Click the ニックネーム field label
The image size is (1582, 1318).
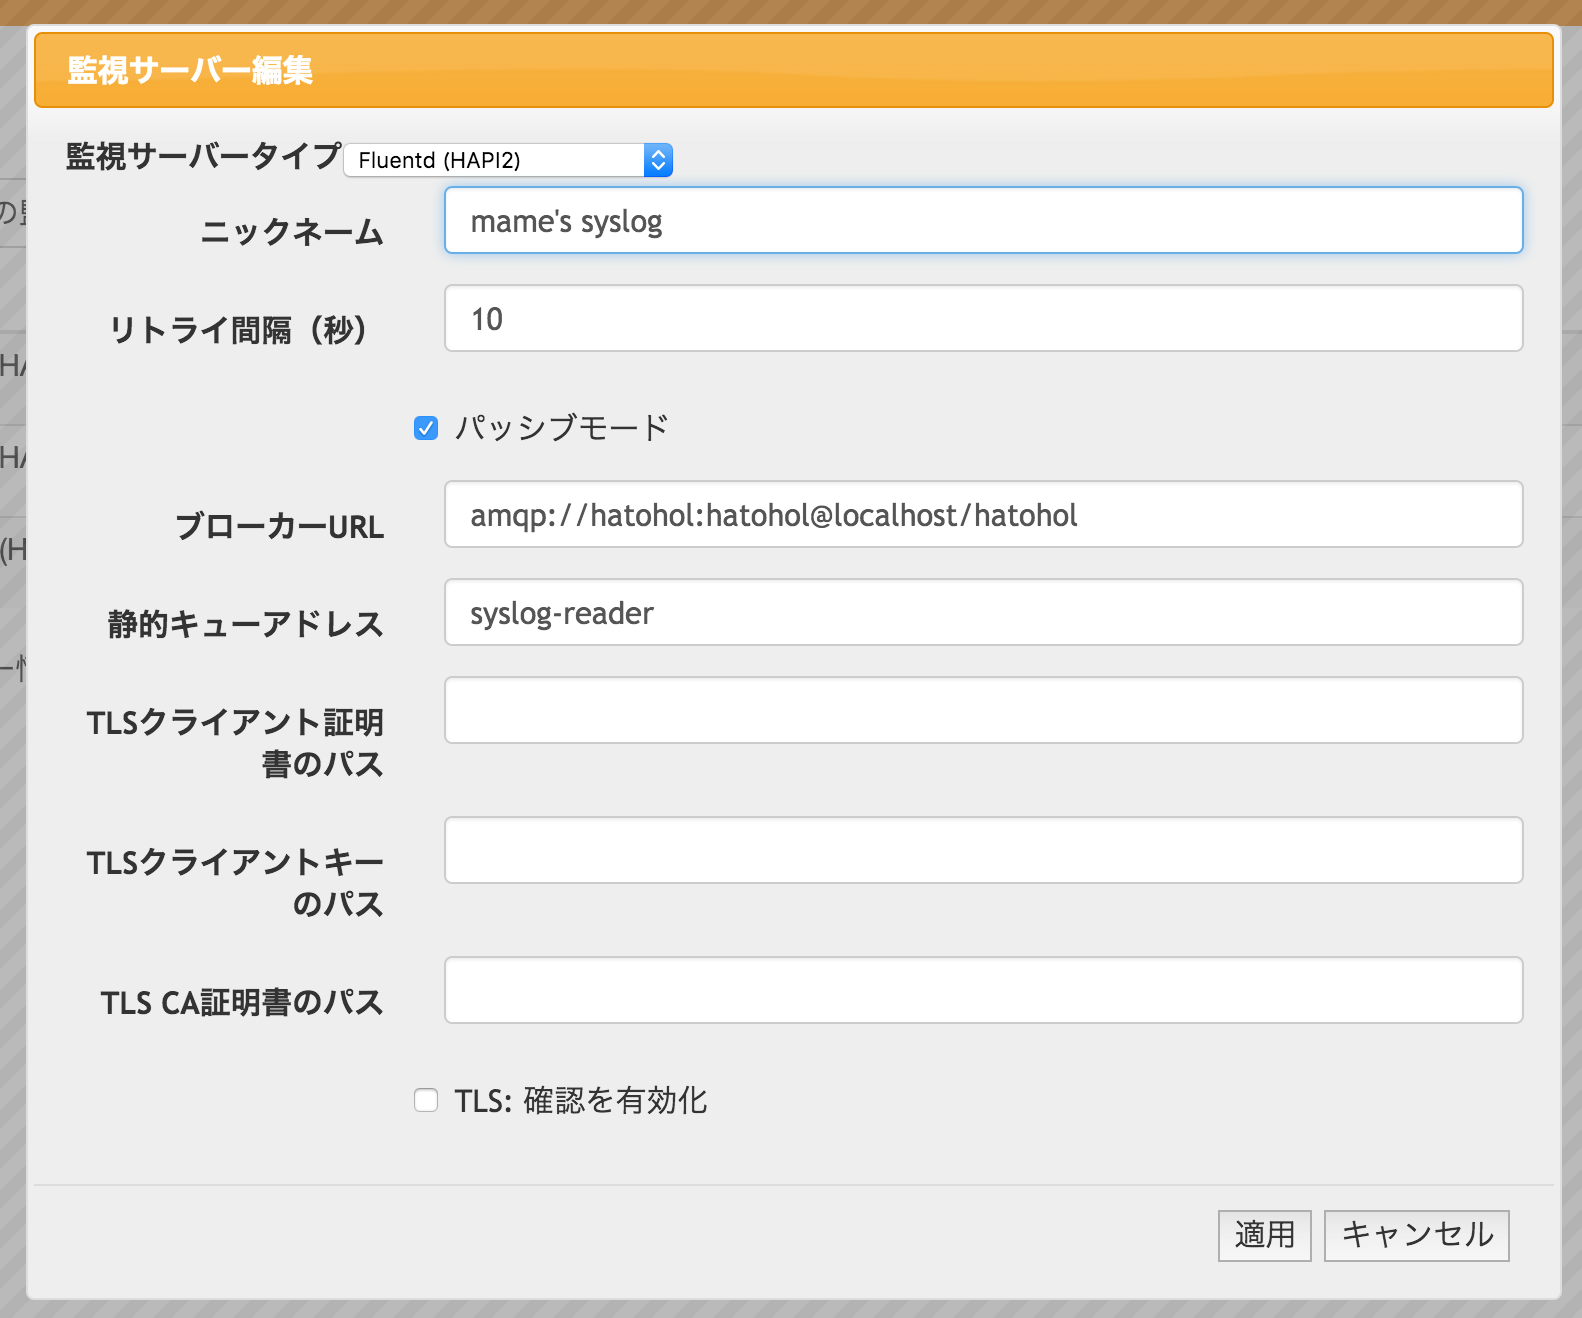tap(292, 232)
